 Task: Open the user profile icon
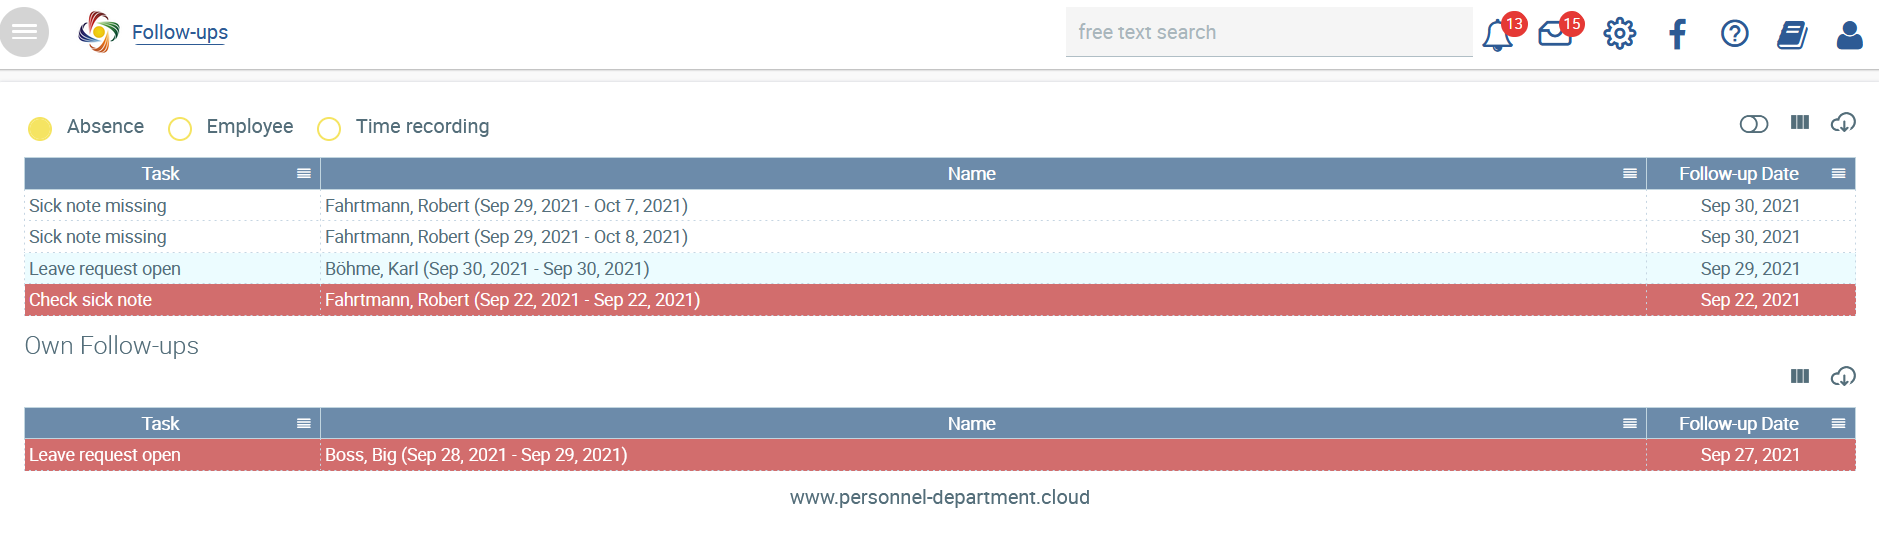(1850, 35)
